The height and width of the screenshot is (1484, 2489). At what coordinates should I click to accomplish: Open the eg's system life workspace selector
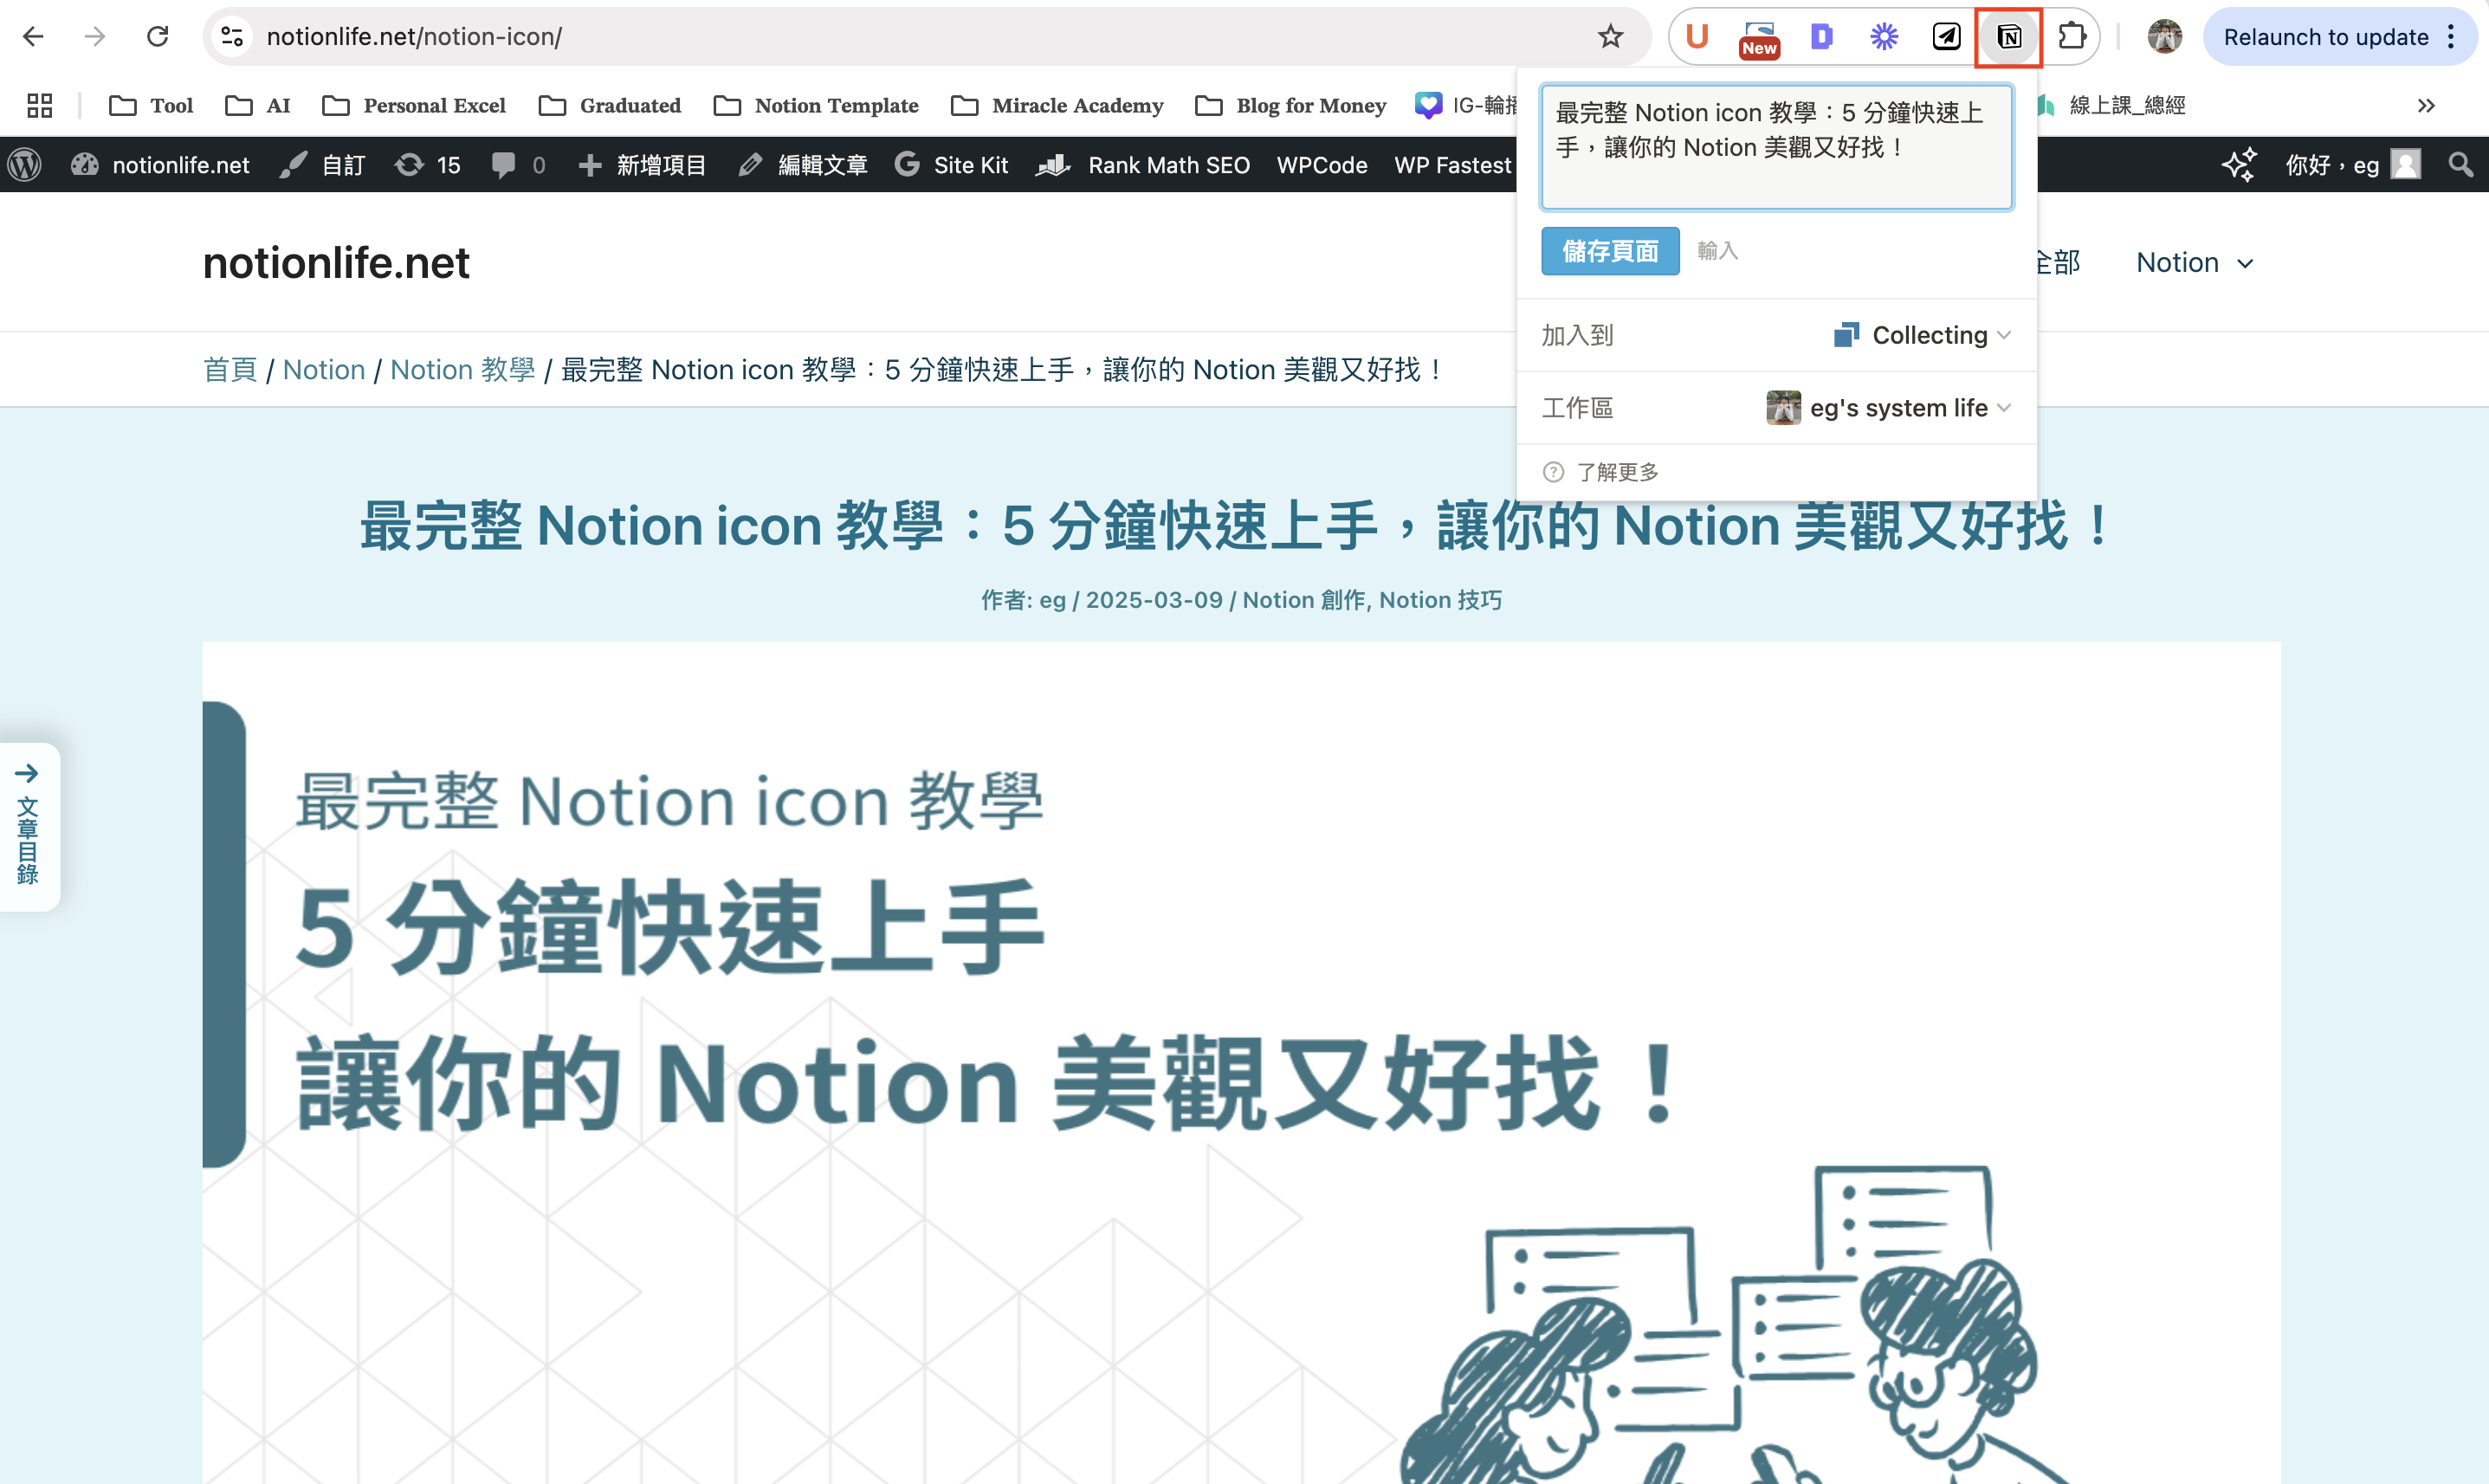[x=1889, y=407]
